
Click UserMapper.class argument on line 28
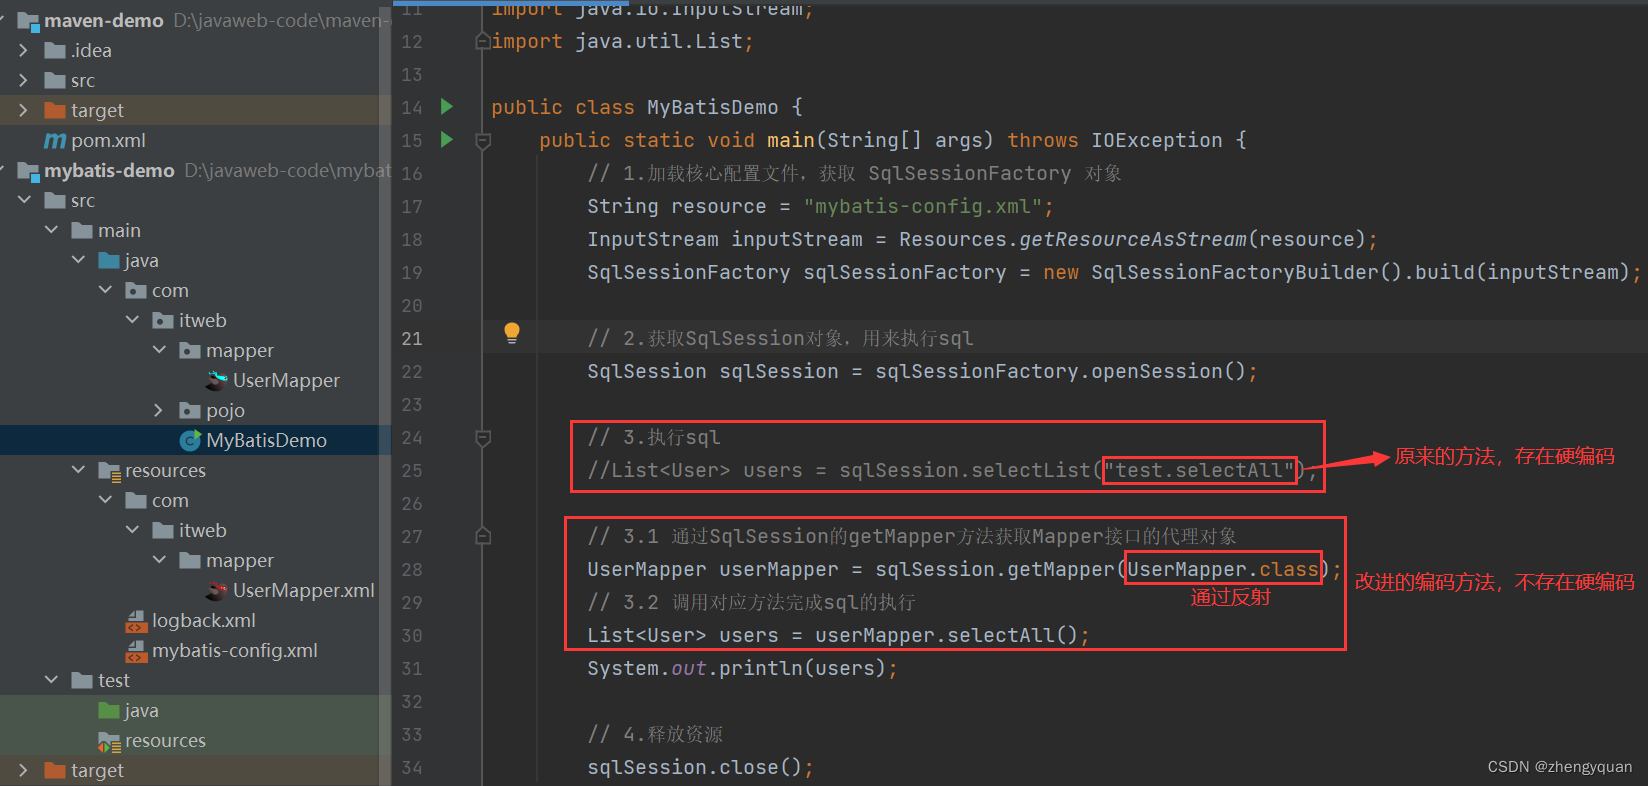pyautogui.click(x=1222, y=569)
